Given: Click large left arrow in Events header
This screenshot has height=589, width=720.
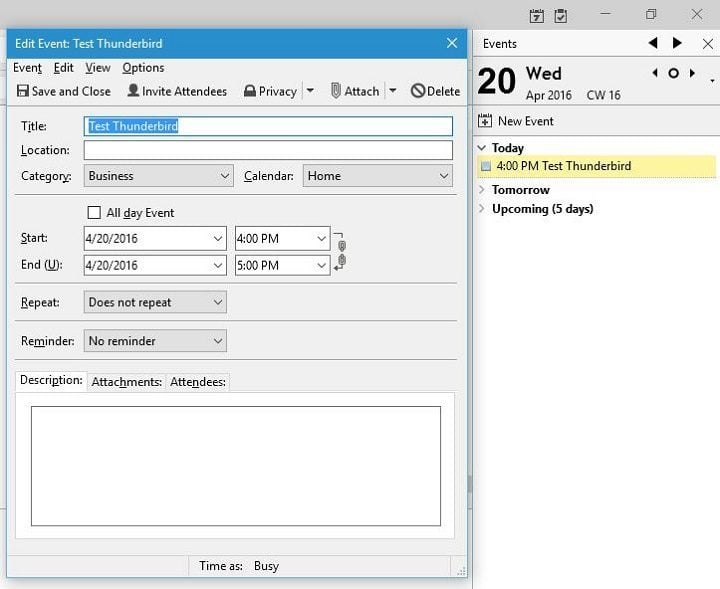Looking at the screenshot, I should click(x=653, y=43).
